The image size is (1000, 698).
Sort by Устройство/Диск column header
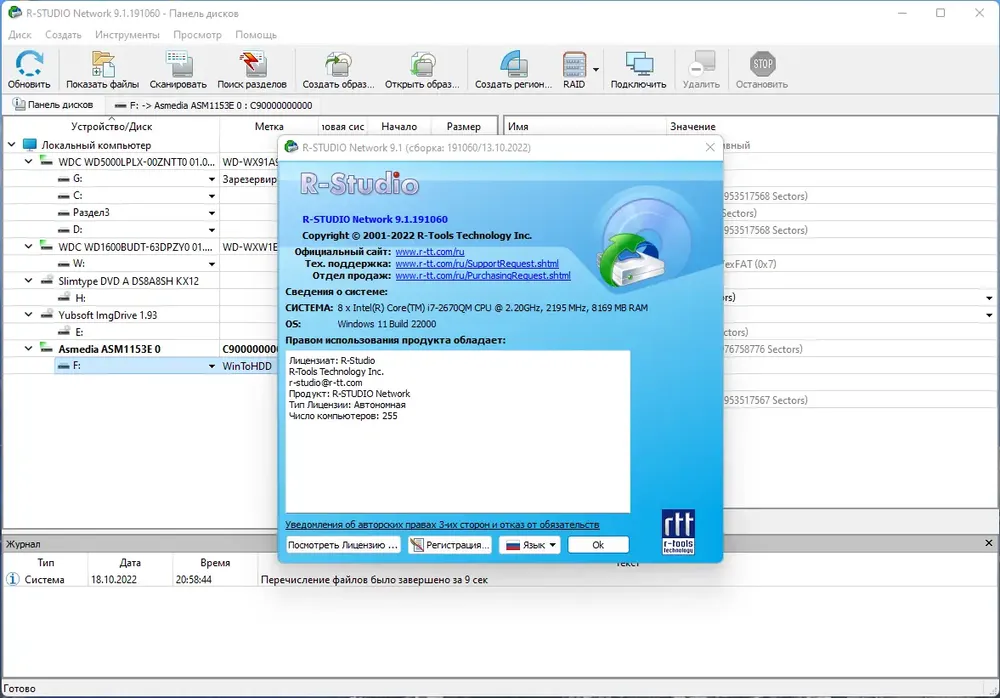112,126
